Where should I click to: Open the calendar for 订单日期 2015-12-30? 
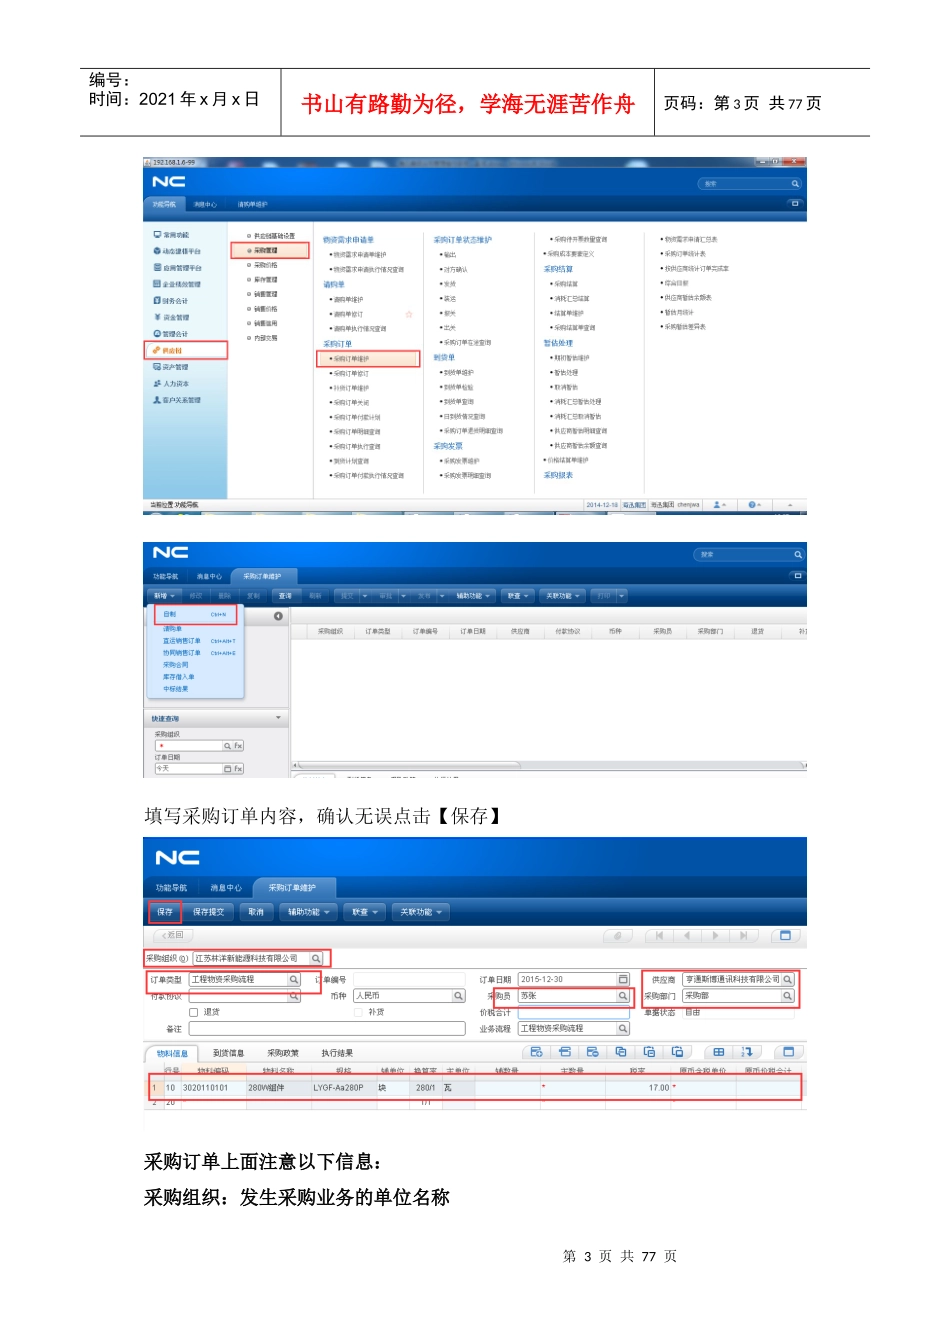click(x=623, y=979)
